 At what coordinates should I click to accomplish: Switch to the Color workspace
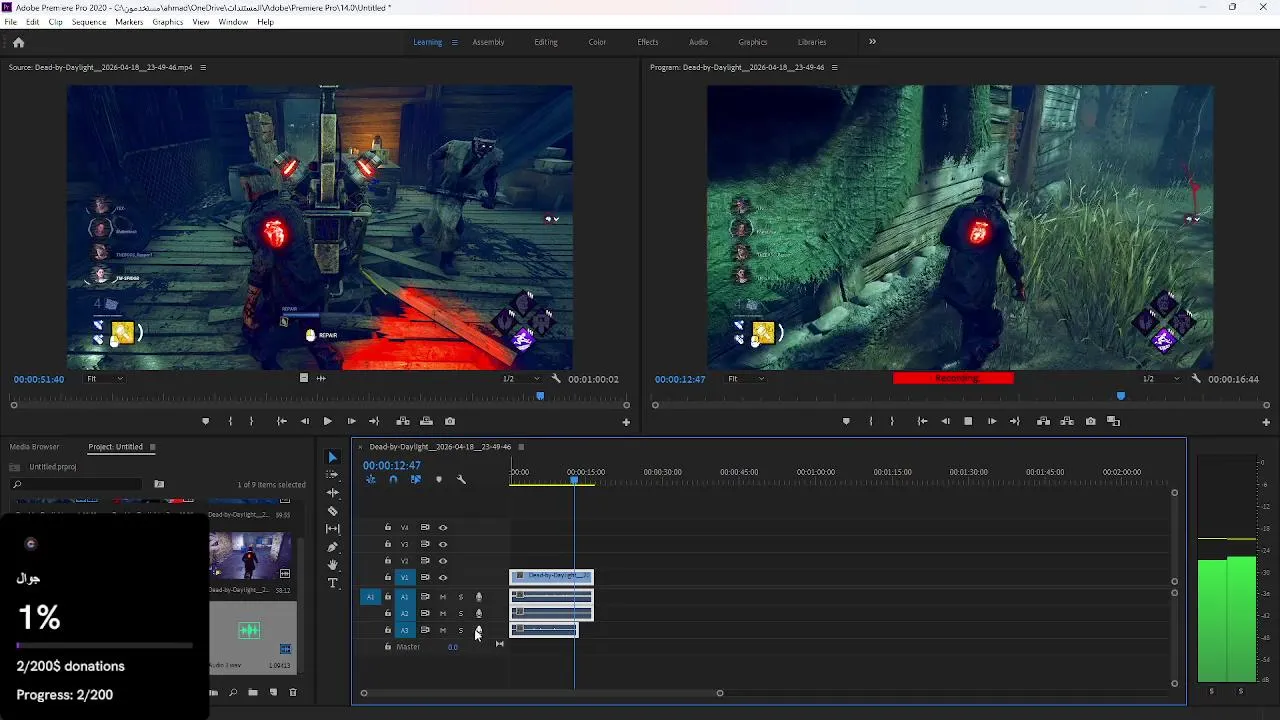coord(597,42)
